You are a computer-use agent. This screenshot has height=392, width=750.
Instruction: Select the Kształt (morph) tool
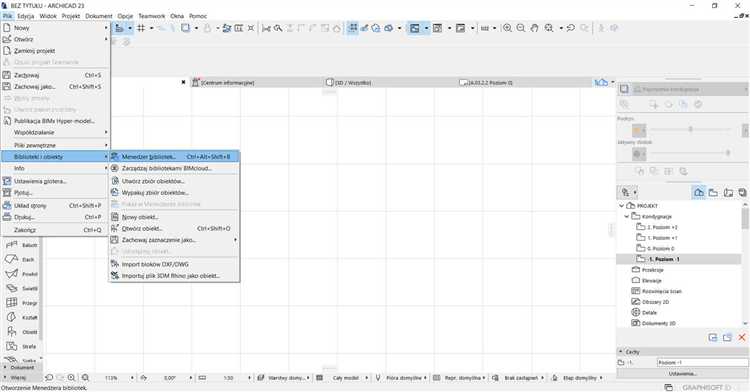tap(22, 317)
